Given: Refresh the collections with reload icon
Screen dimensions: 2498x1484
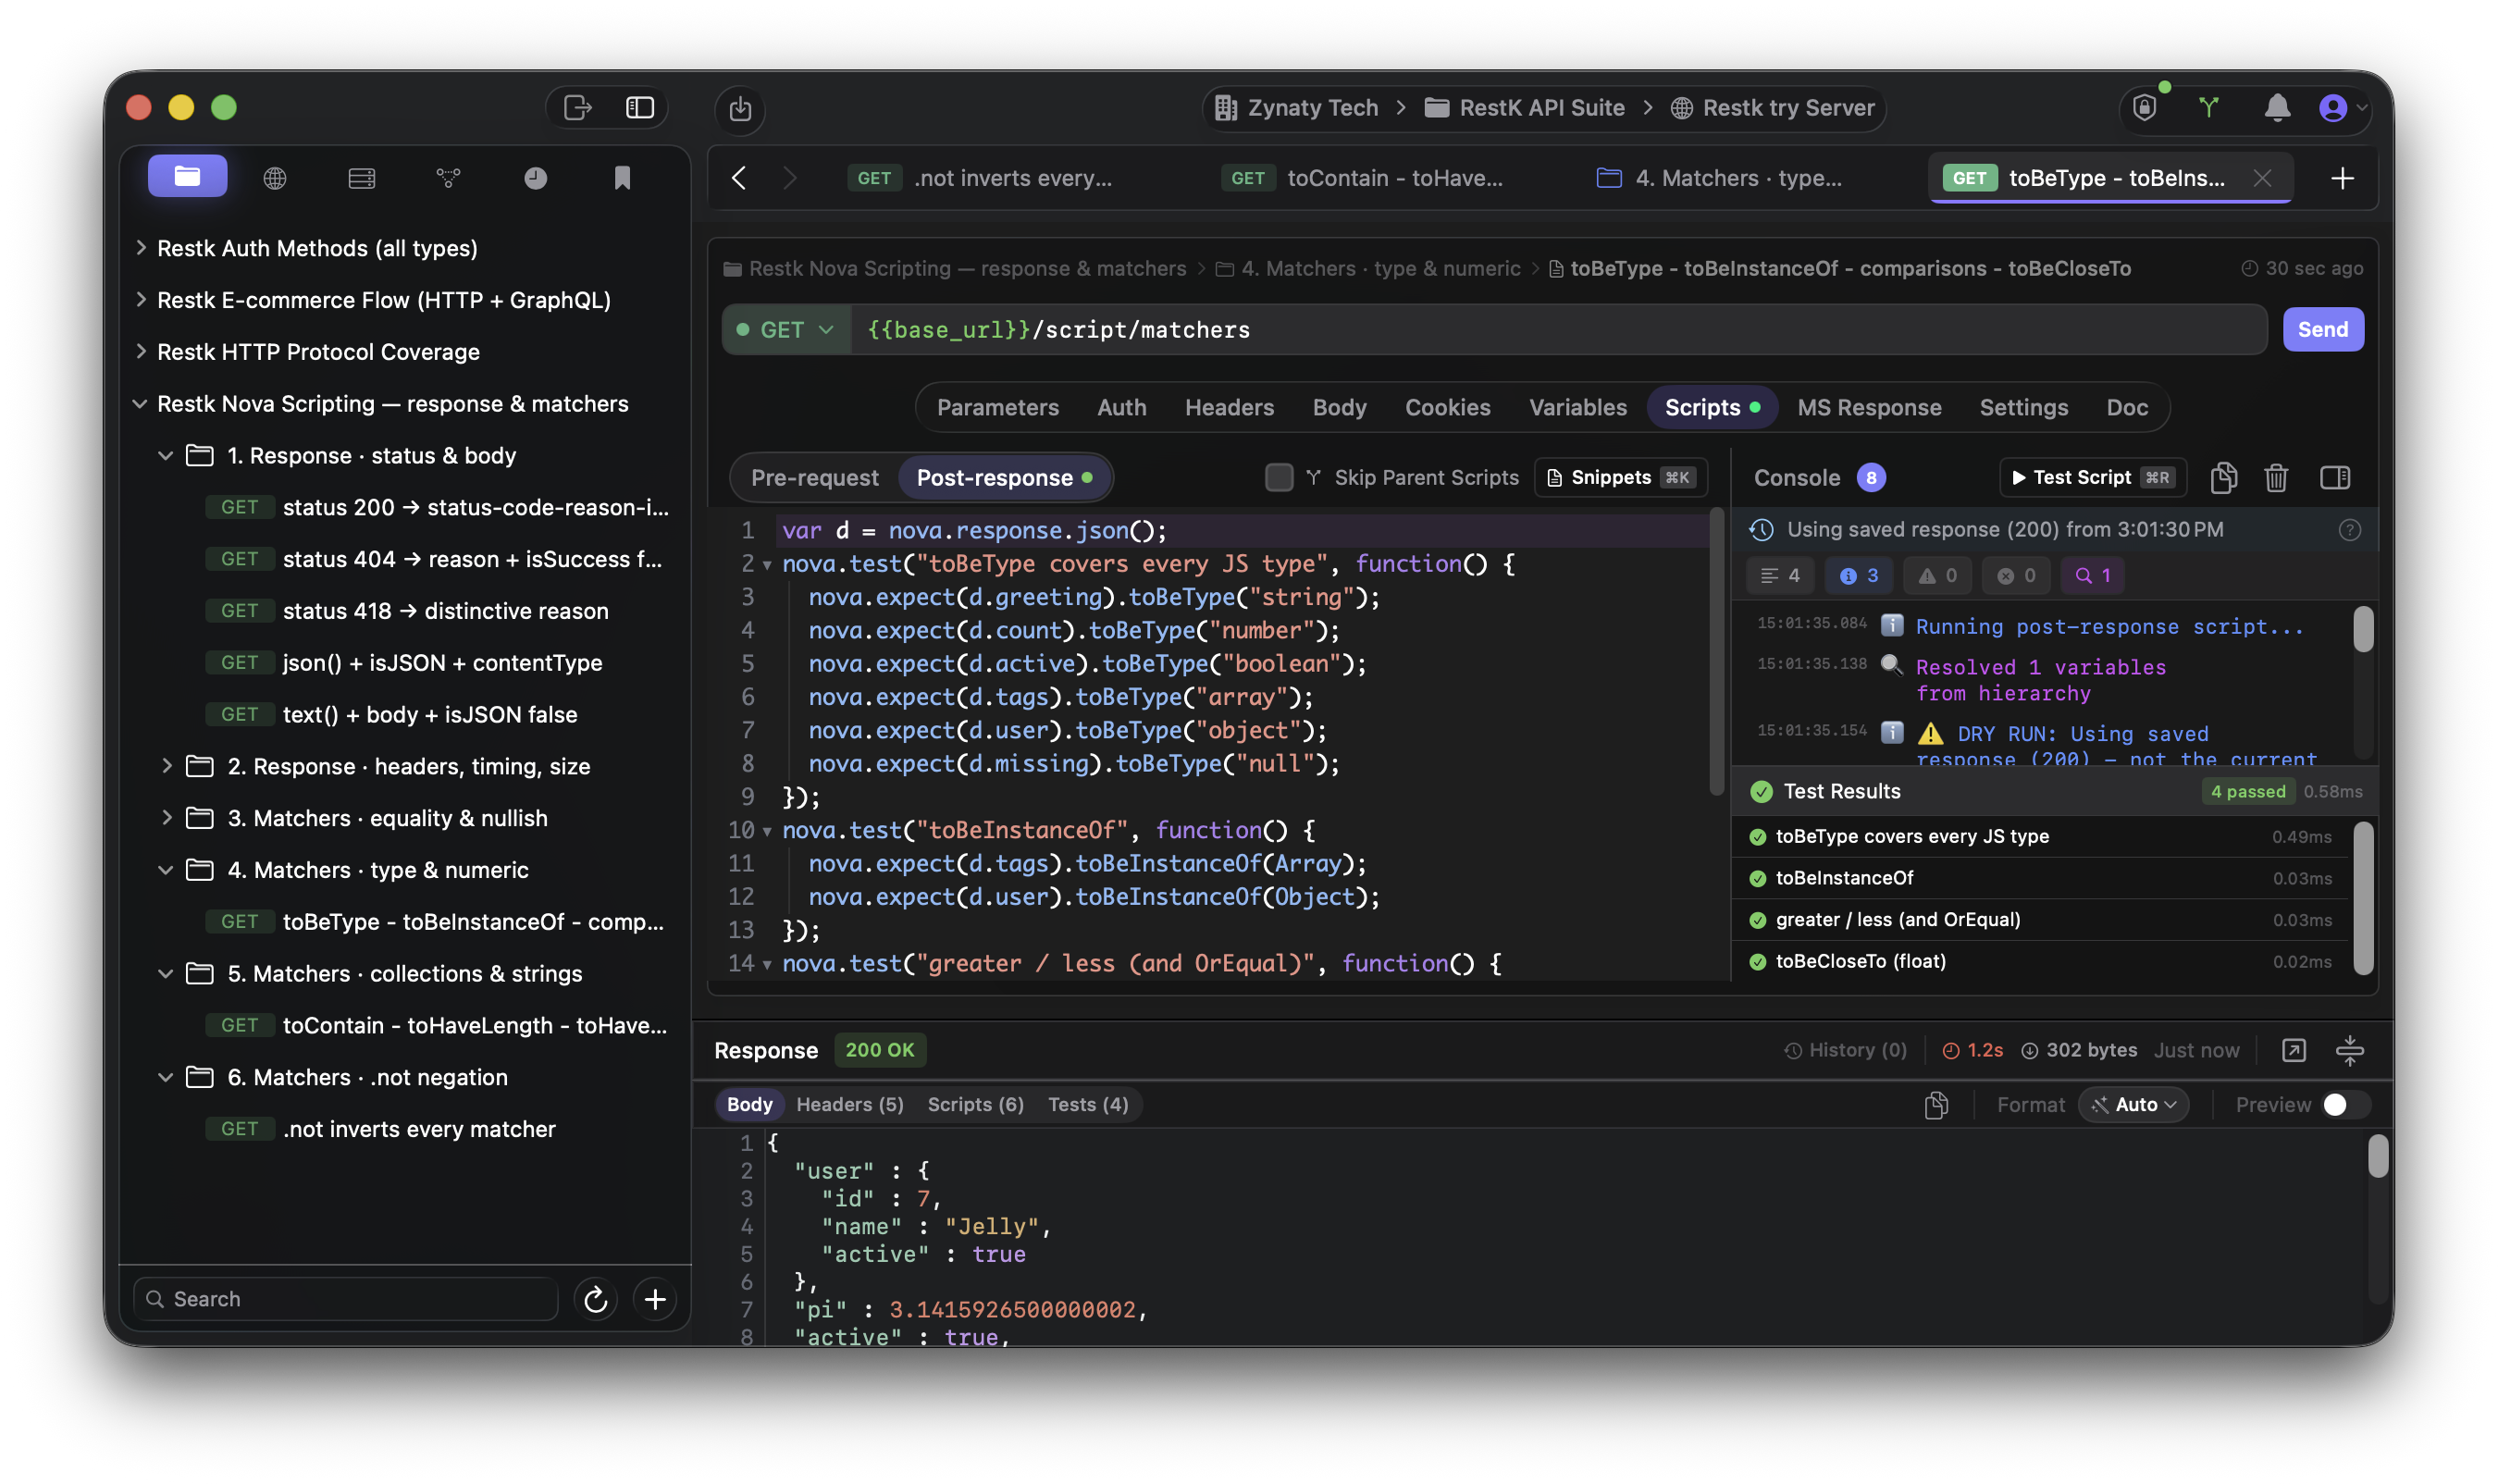Looking at the screenshot, I should [x=596, y=1299].
